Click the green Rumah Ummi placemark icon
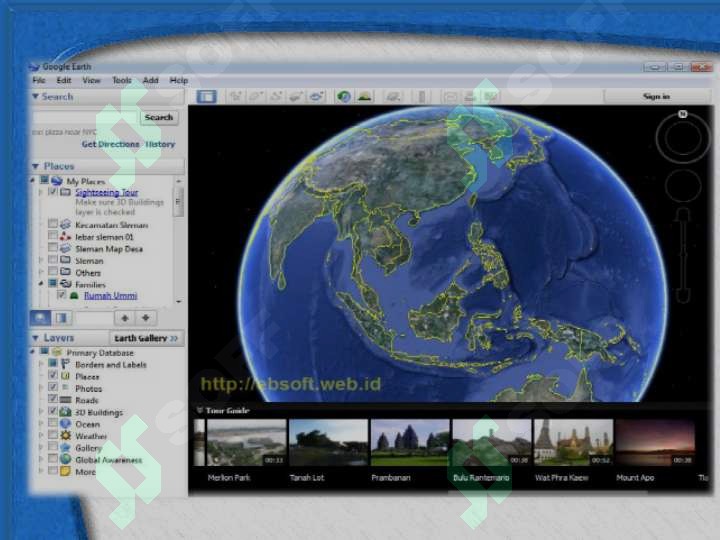The image size is (720, 540). pos(74,295)
